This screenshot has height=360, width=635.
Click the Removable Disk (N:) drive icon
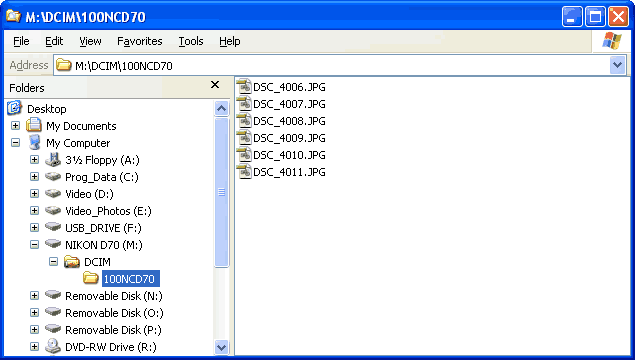[53, 295]
